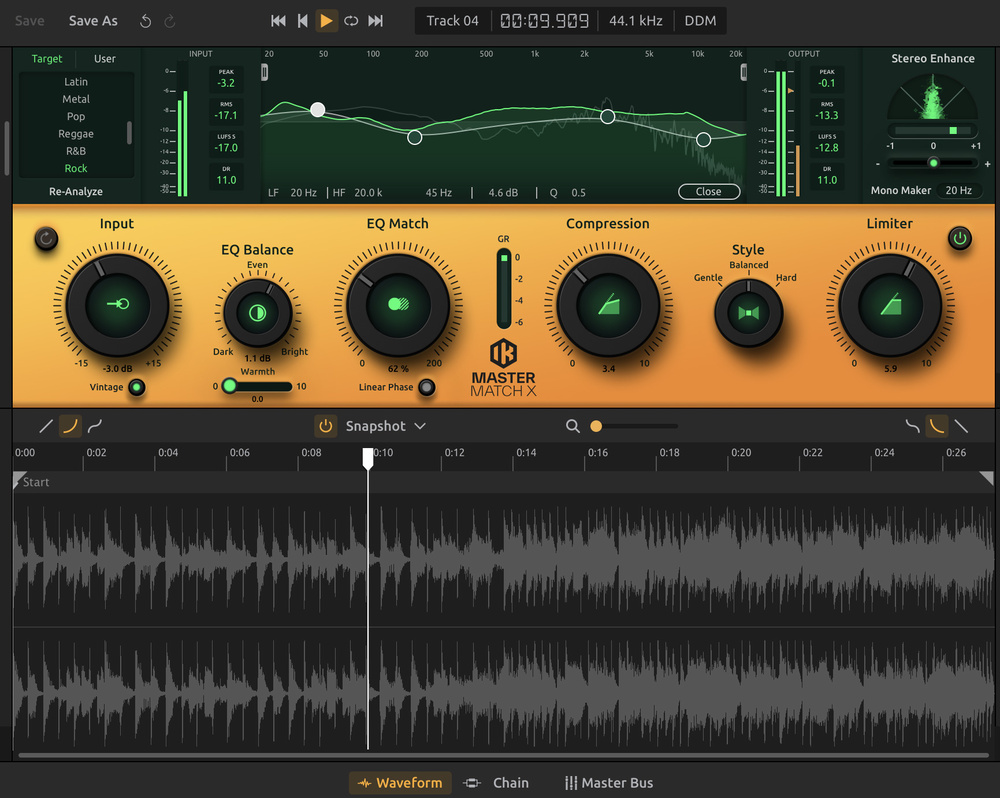Viewport: 1000px width, 798px height.
Task: Click the undo arrow icon
Action: pos(145,21)
